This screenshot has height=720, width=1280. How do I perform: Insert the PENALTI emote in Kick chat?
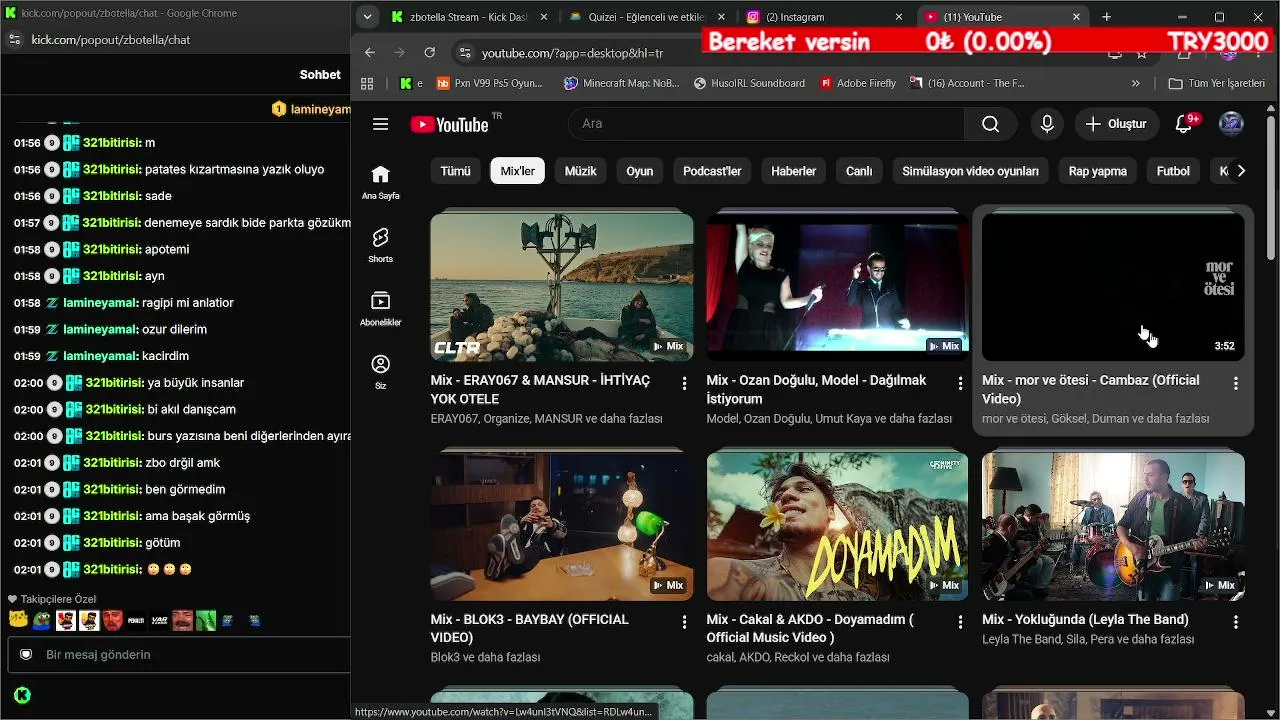136,620
